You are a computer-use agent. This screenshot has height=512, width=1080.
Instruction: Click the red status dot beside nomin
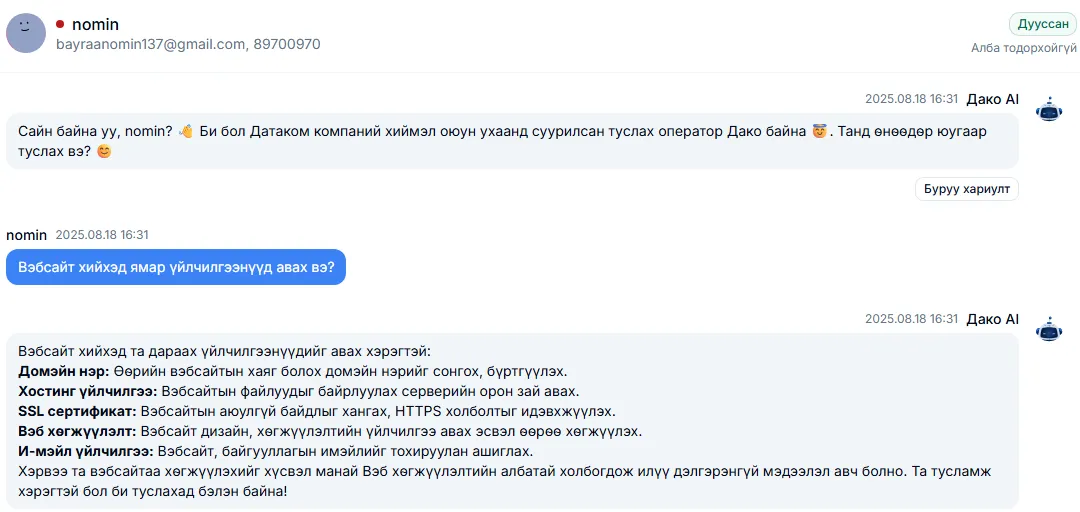point(60,25)
